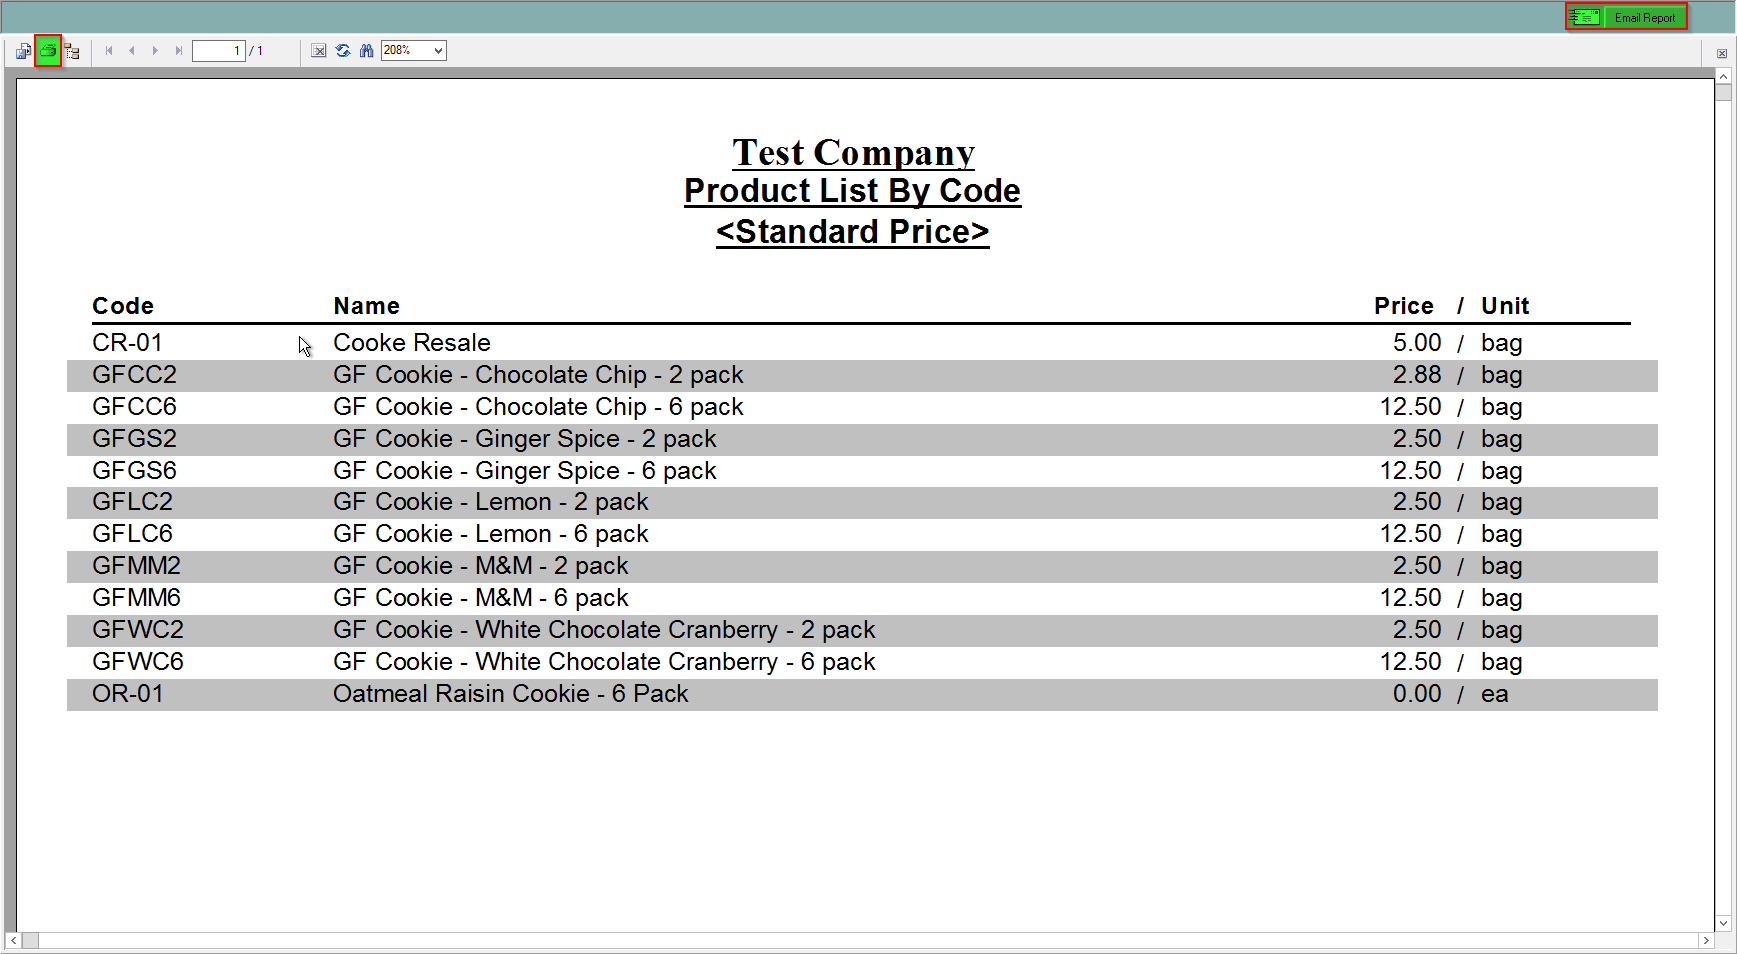Click the vertical scrollbar down arrow

(x=1723, y=923)
